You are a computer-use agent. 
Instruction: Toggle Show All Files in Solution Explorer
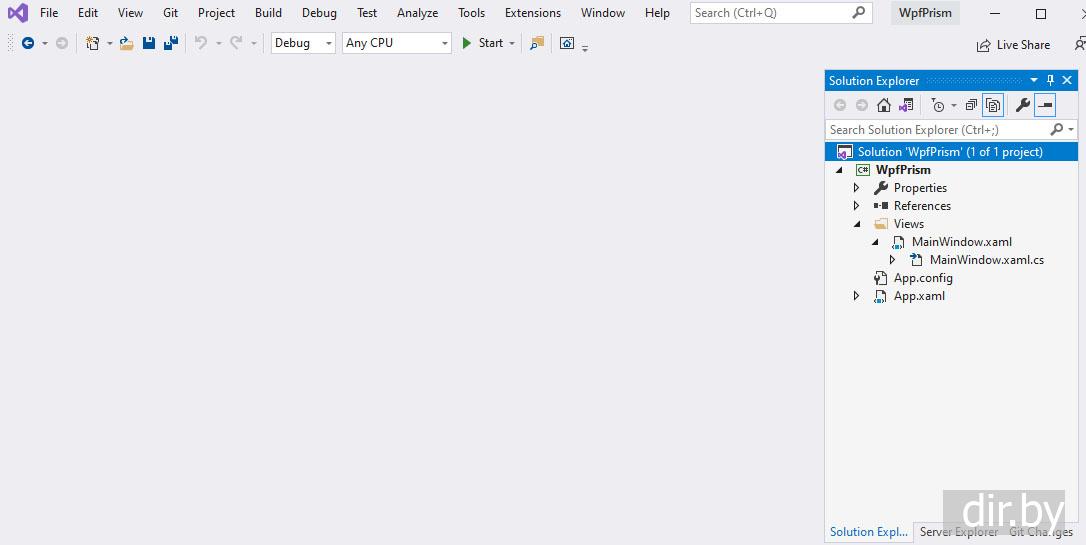(x=992, y=105)
